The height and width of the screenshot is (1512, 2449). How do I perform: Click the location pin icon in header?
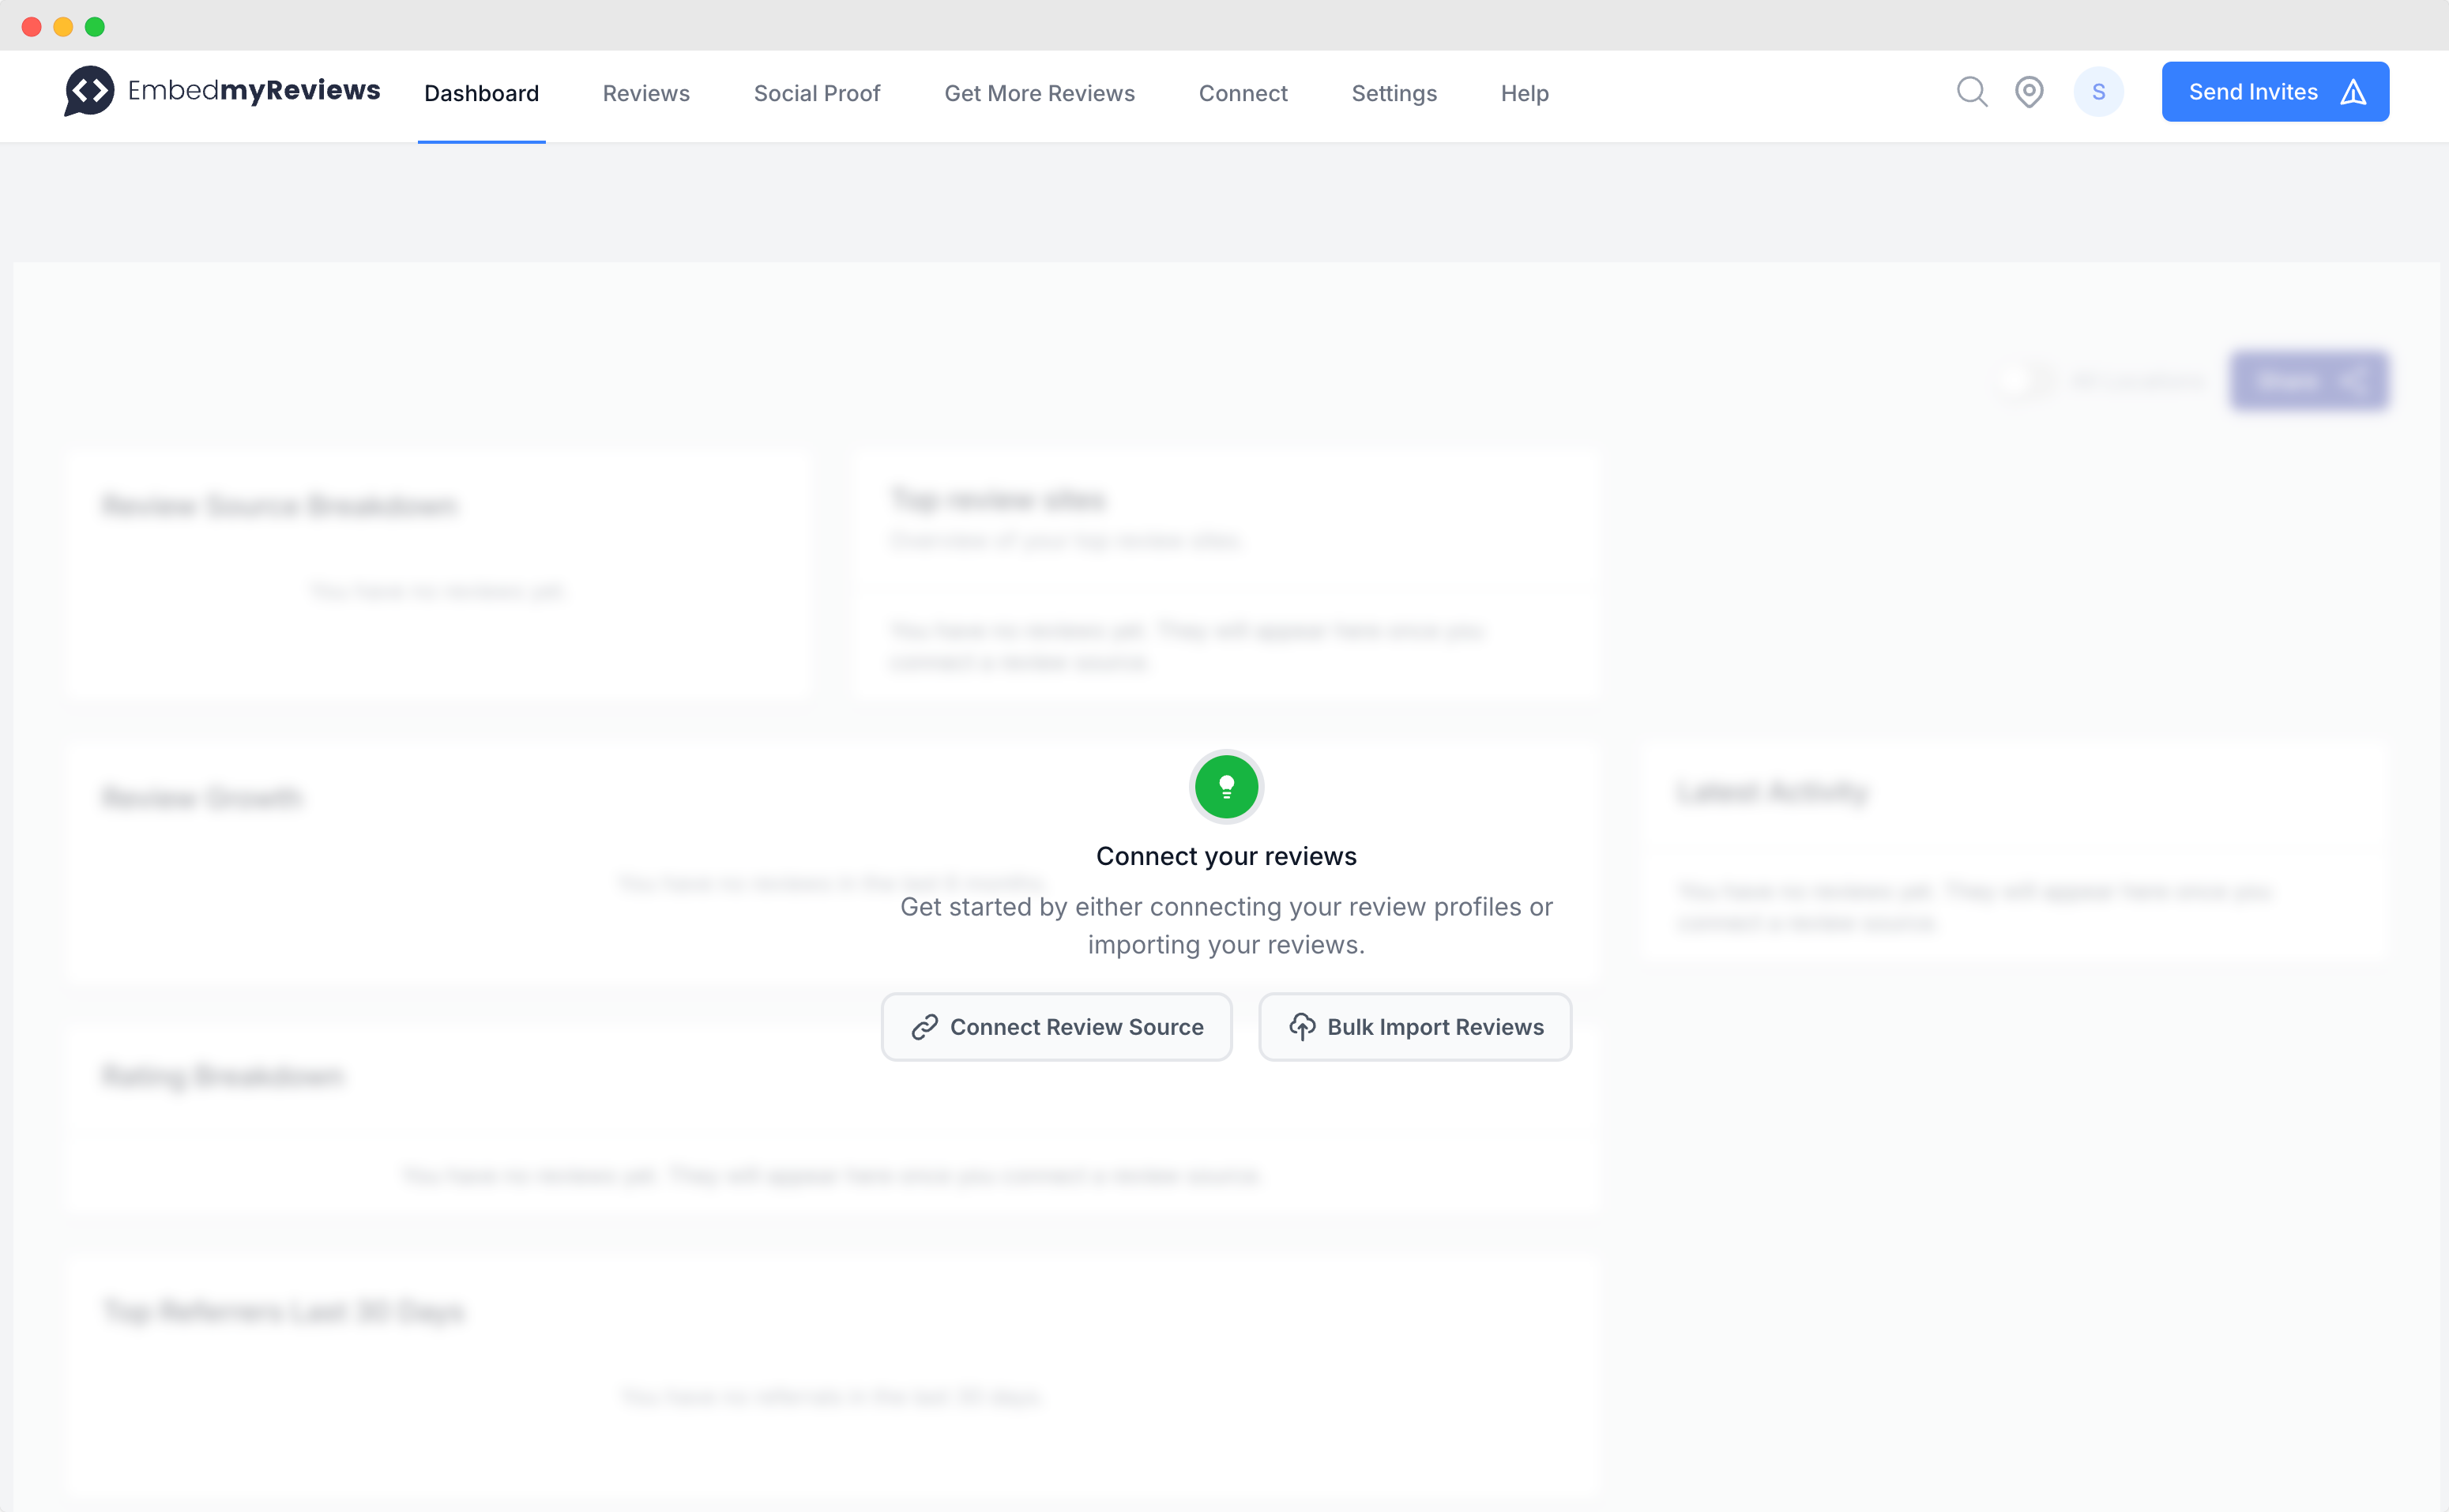[2028, 92]
